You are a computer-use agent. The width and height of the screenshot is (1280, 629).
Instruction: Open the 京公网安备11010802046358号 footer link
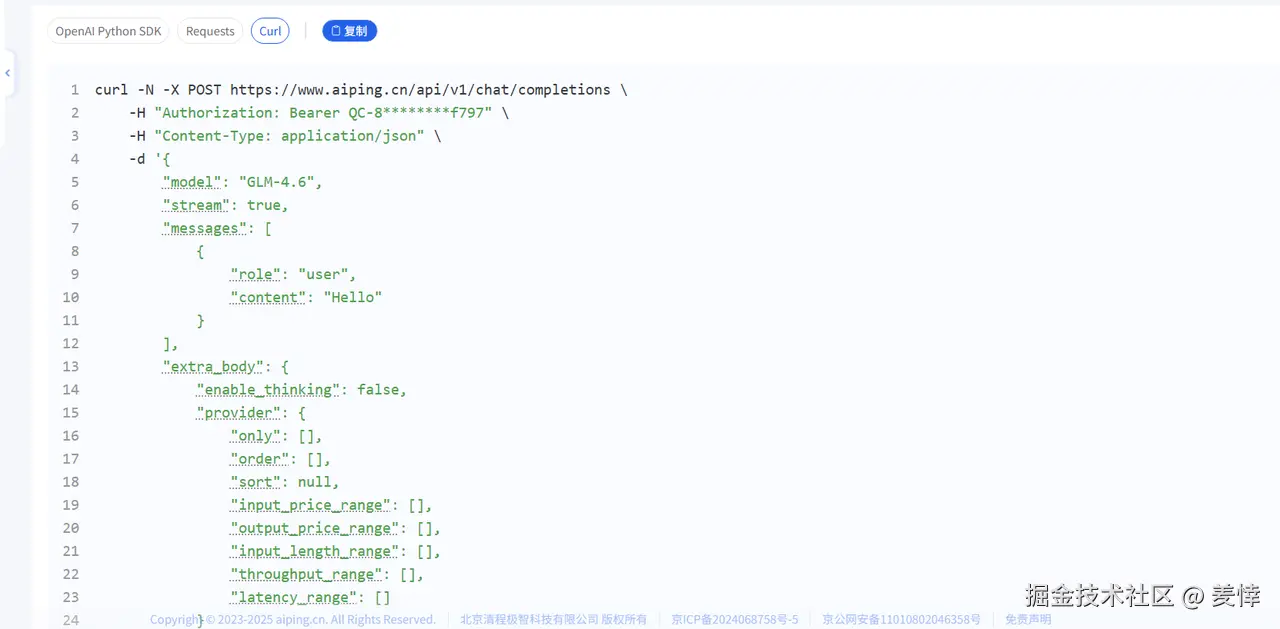901,620
